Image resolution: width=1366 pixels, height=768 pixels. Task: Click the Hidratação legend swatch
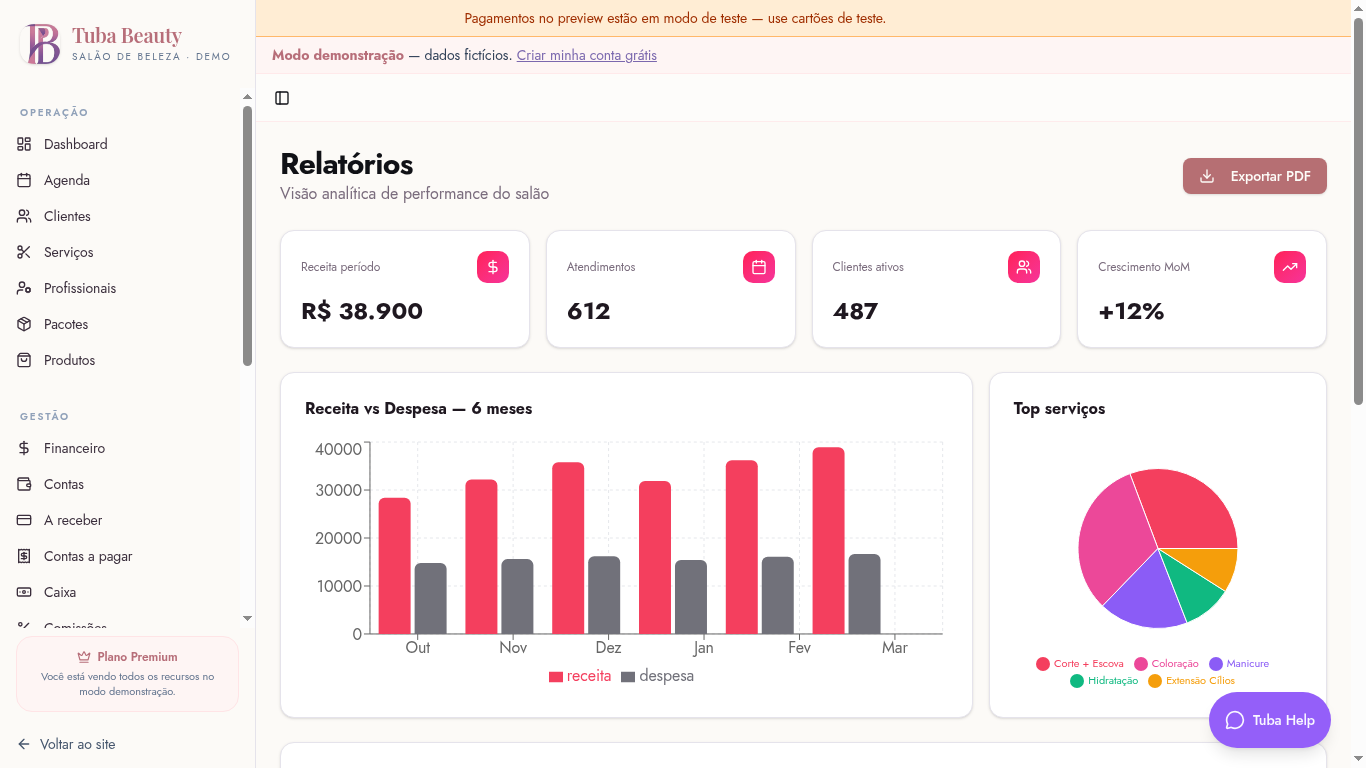1077,681
